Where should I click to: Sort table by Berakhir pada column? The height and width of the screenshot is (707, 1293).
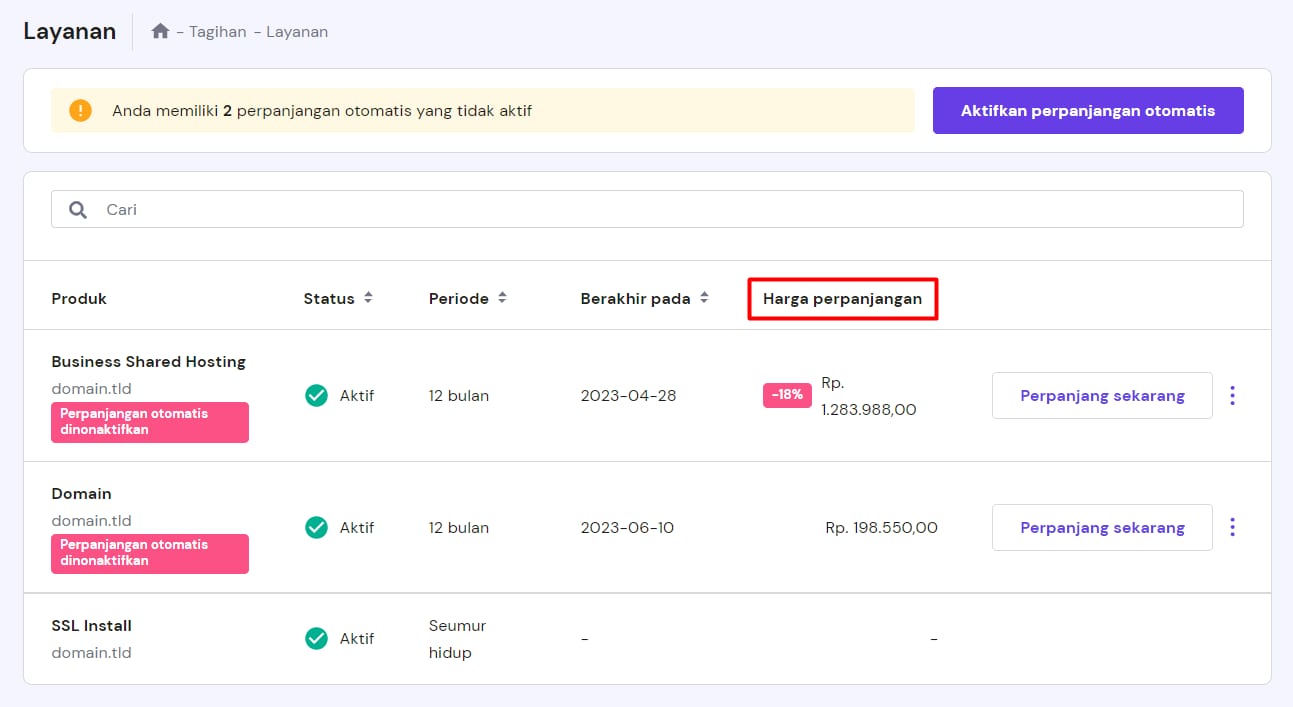(x=704, y=298)
